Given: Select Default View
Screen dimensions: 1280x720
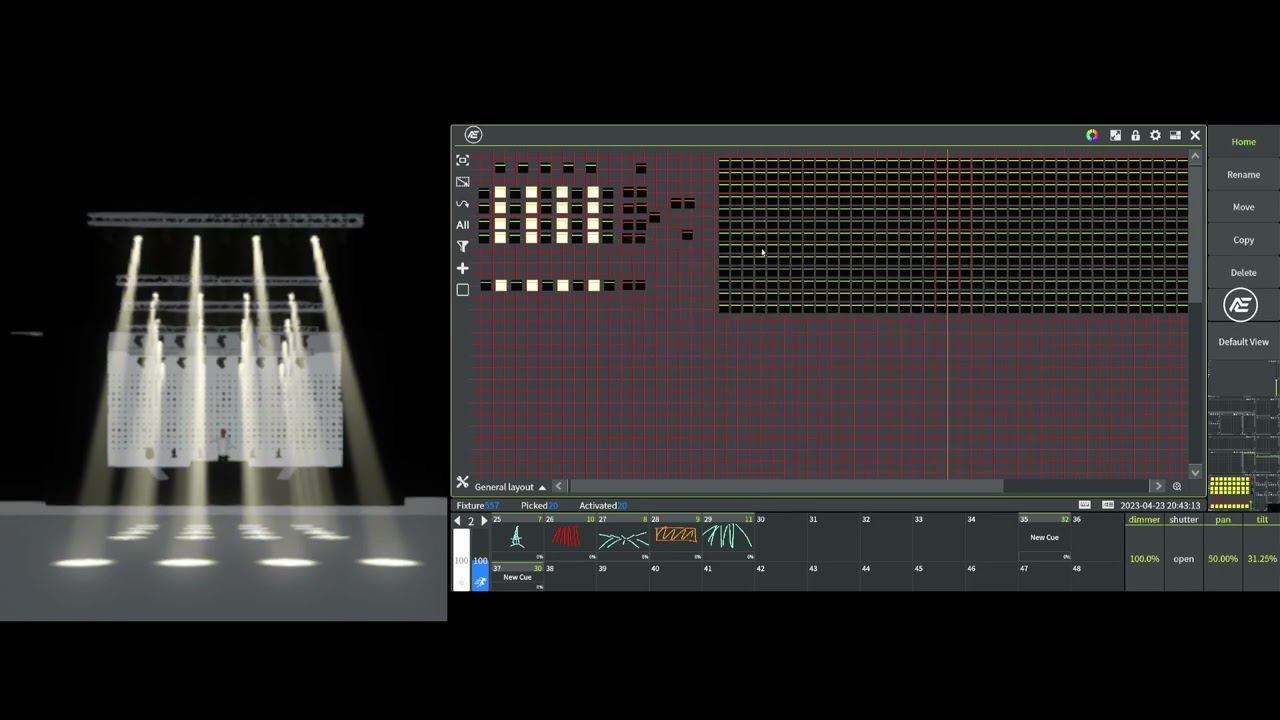Looking at the screenshot, I should click(x=1244, y=342).
